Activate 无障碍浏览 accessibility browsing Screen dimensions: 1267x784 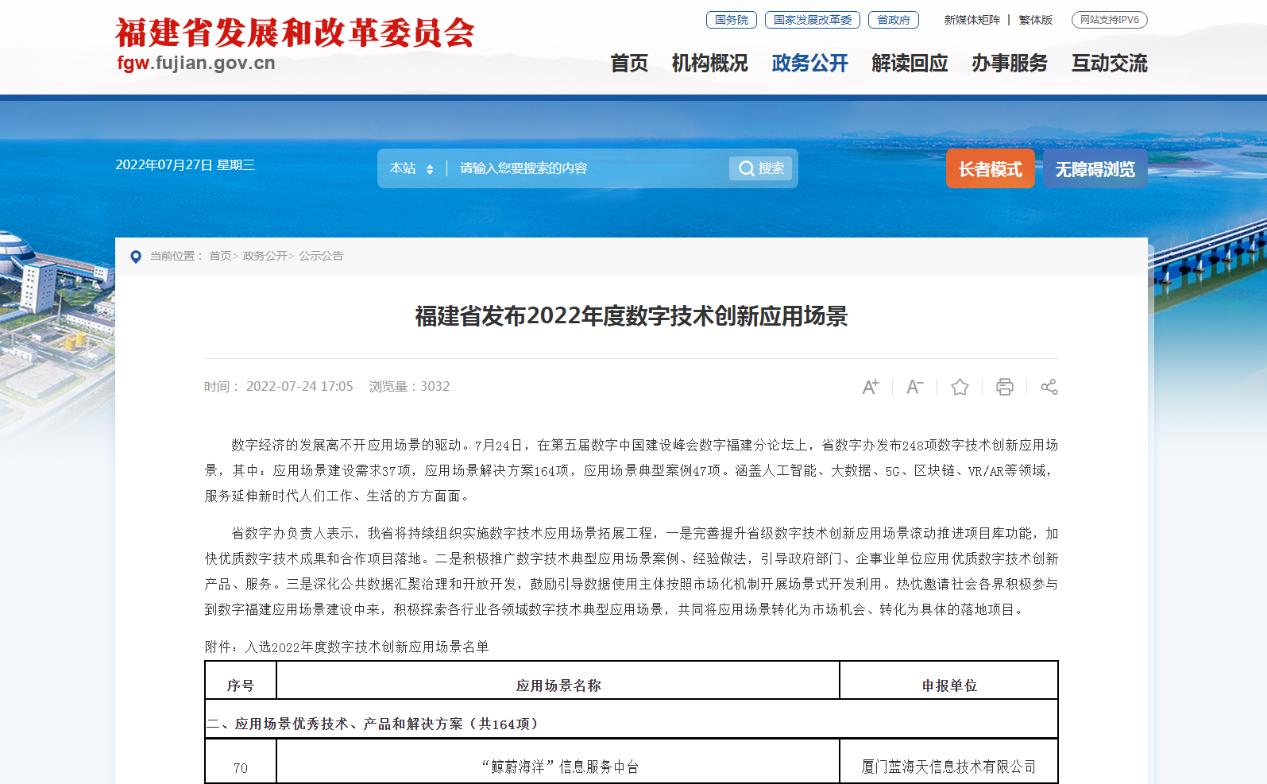pos(1094,168)
